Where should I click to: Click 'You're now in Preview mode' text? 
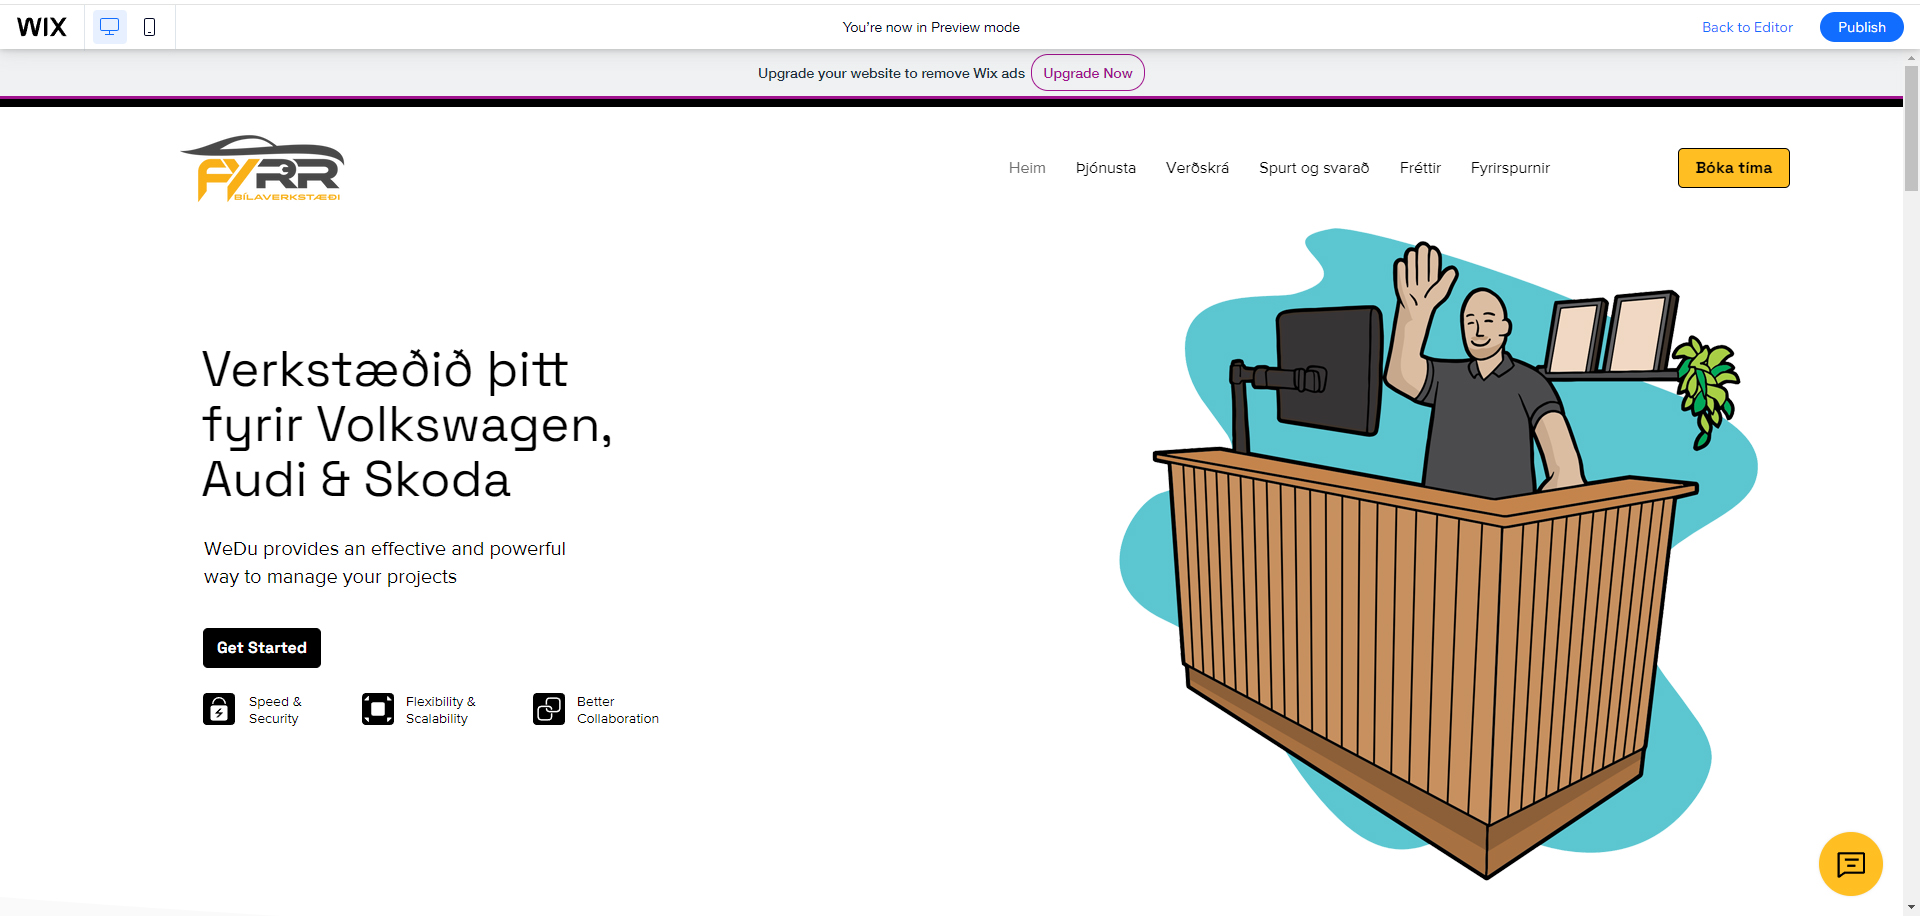click(x=931, y=27)
